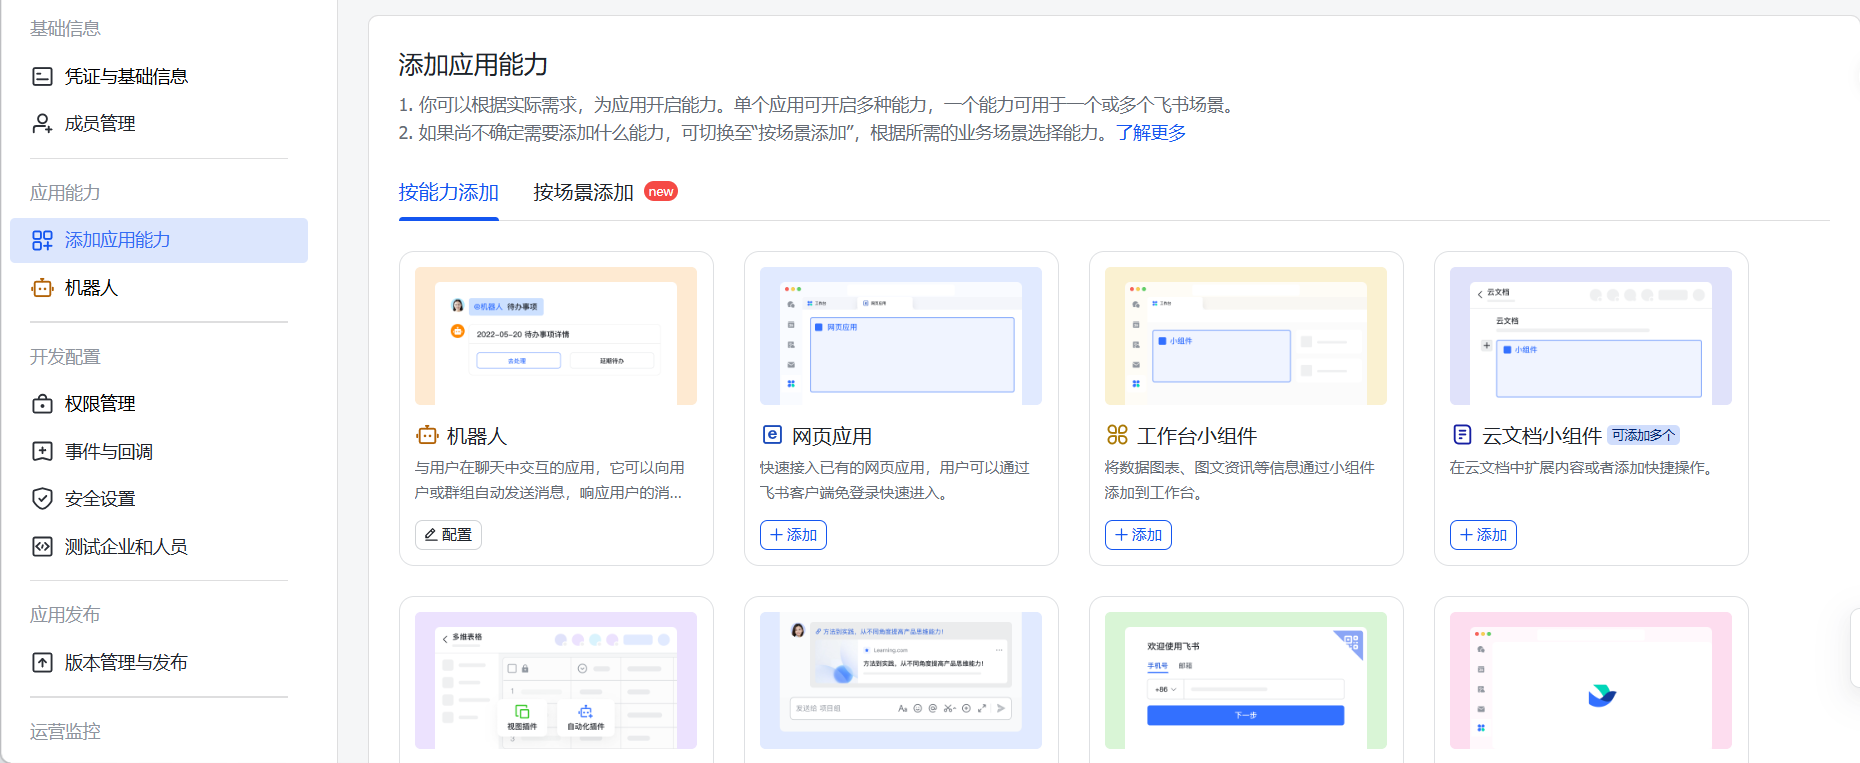Click the 多维表格 preview thumbnail
The image size is (1860, 763).
pyautogui.click(x=556, y=680)
